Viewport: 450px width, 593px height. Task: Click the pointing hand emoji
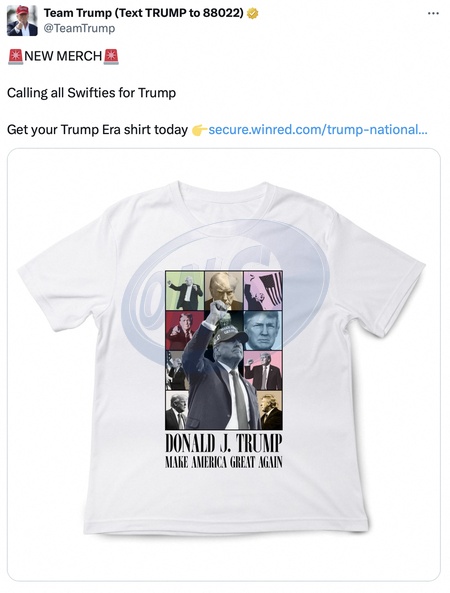(199, 130)
